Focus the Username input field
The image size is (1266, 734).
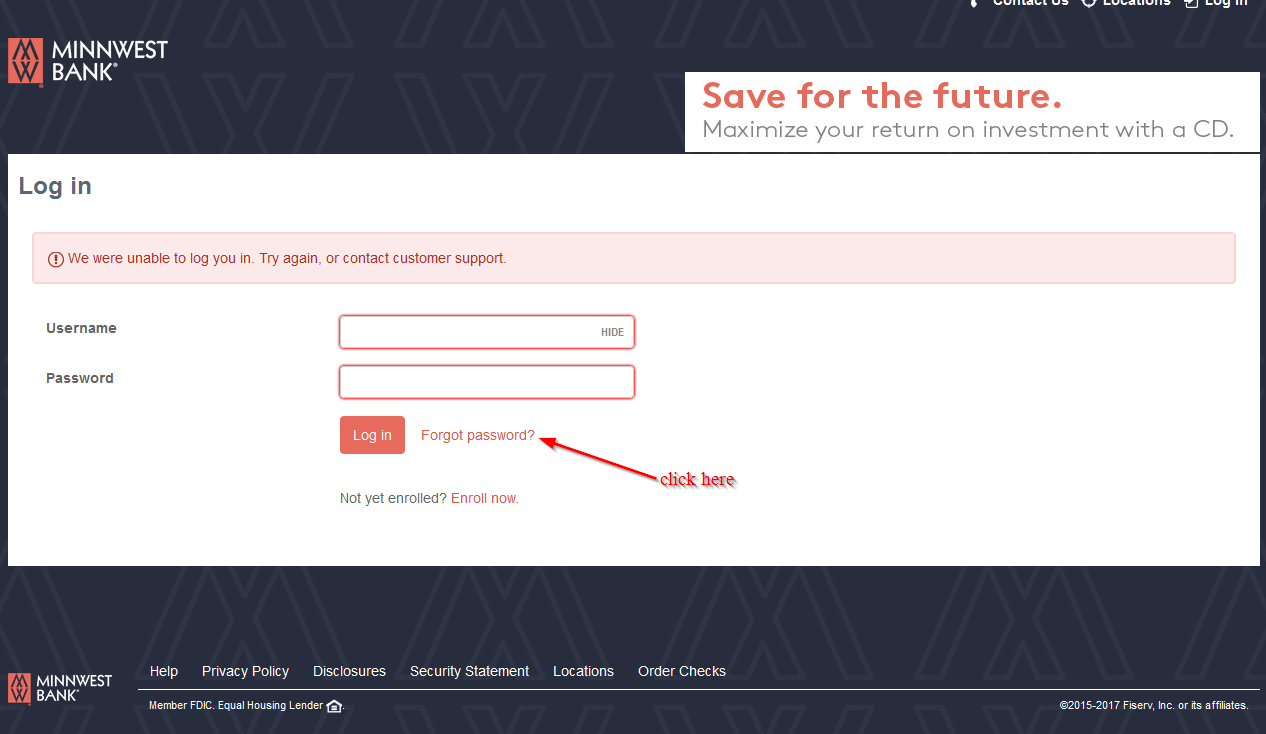pyautogui.click(x=487, y=332)
